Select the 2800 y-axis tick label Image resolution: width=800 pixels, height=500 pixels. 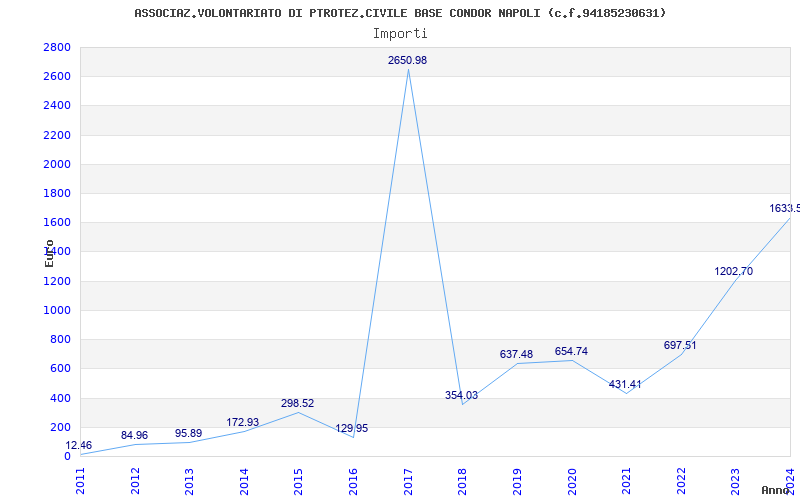57,47
